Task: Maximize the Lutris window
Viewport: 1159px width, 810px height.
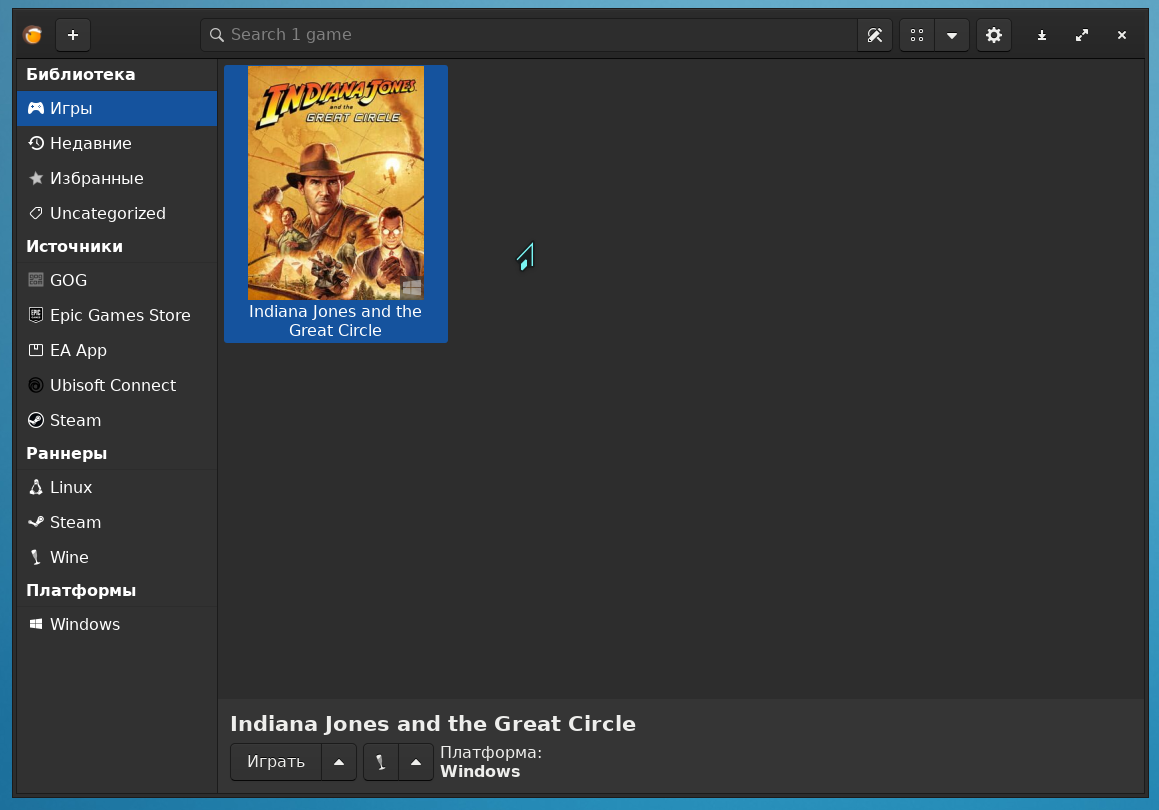Action: point(1082,35)
